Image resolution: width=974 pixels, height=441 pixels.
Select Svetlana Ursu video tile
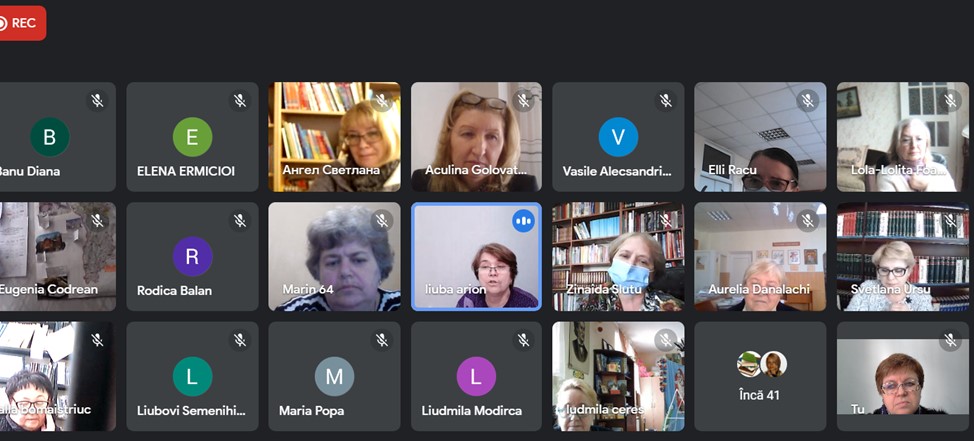903,257
